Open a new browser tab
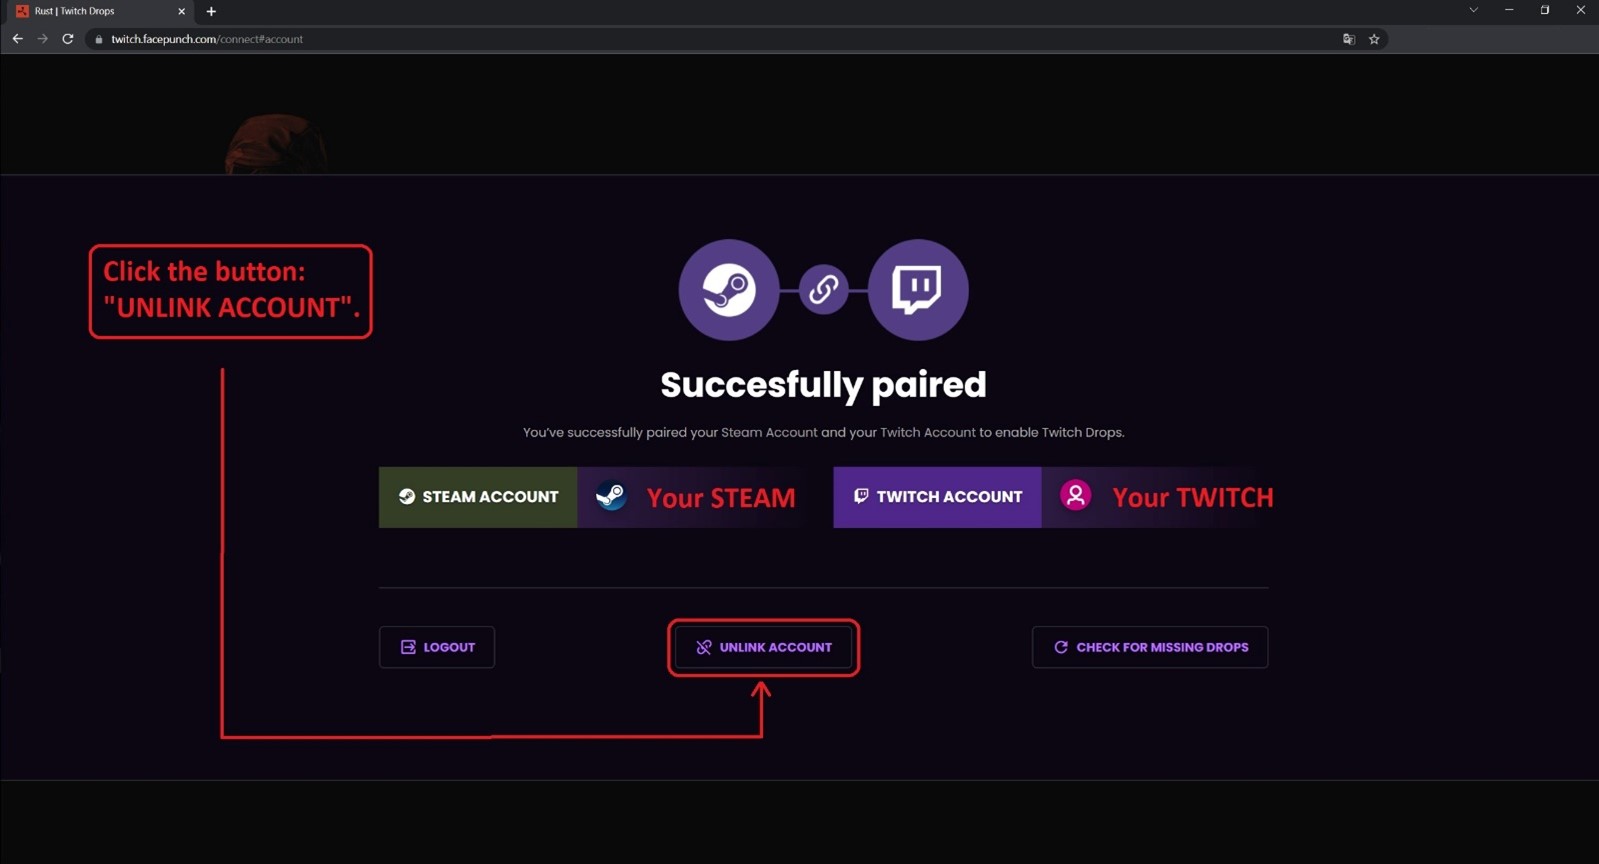Image resolution: width=1599 pixels, height=864 pixels. (211, 11)
